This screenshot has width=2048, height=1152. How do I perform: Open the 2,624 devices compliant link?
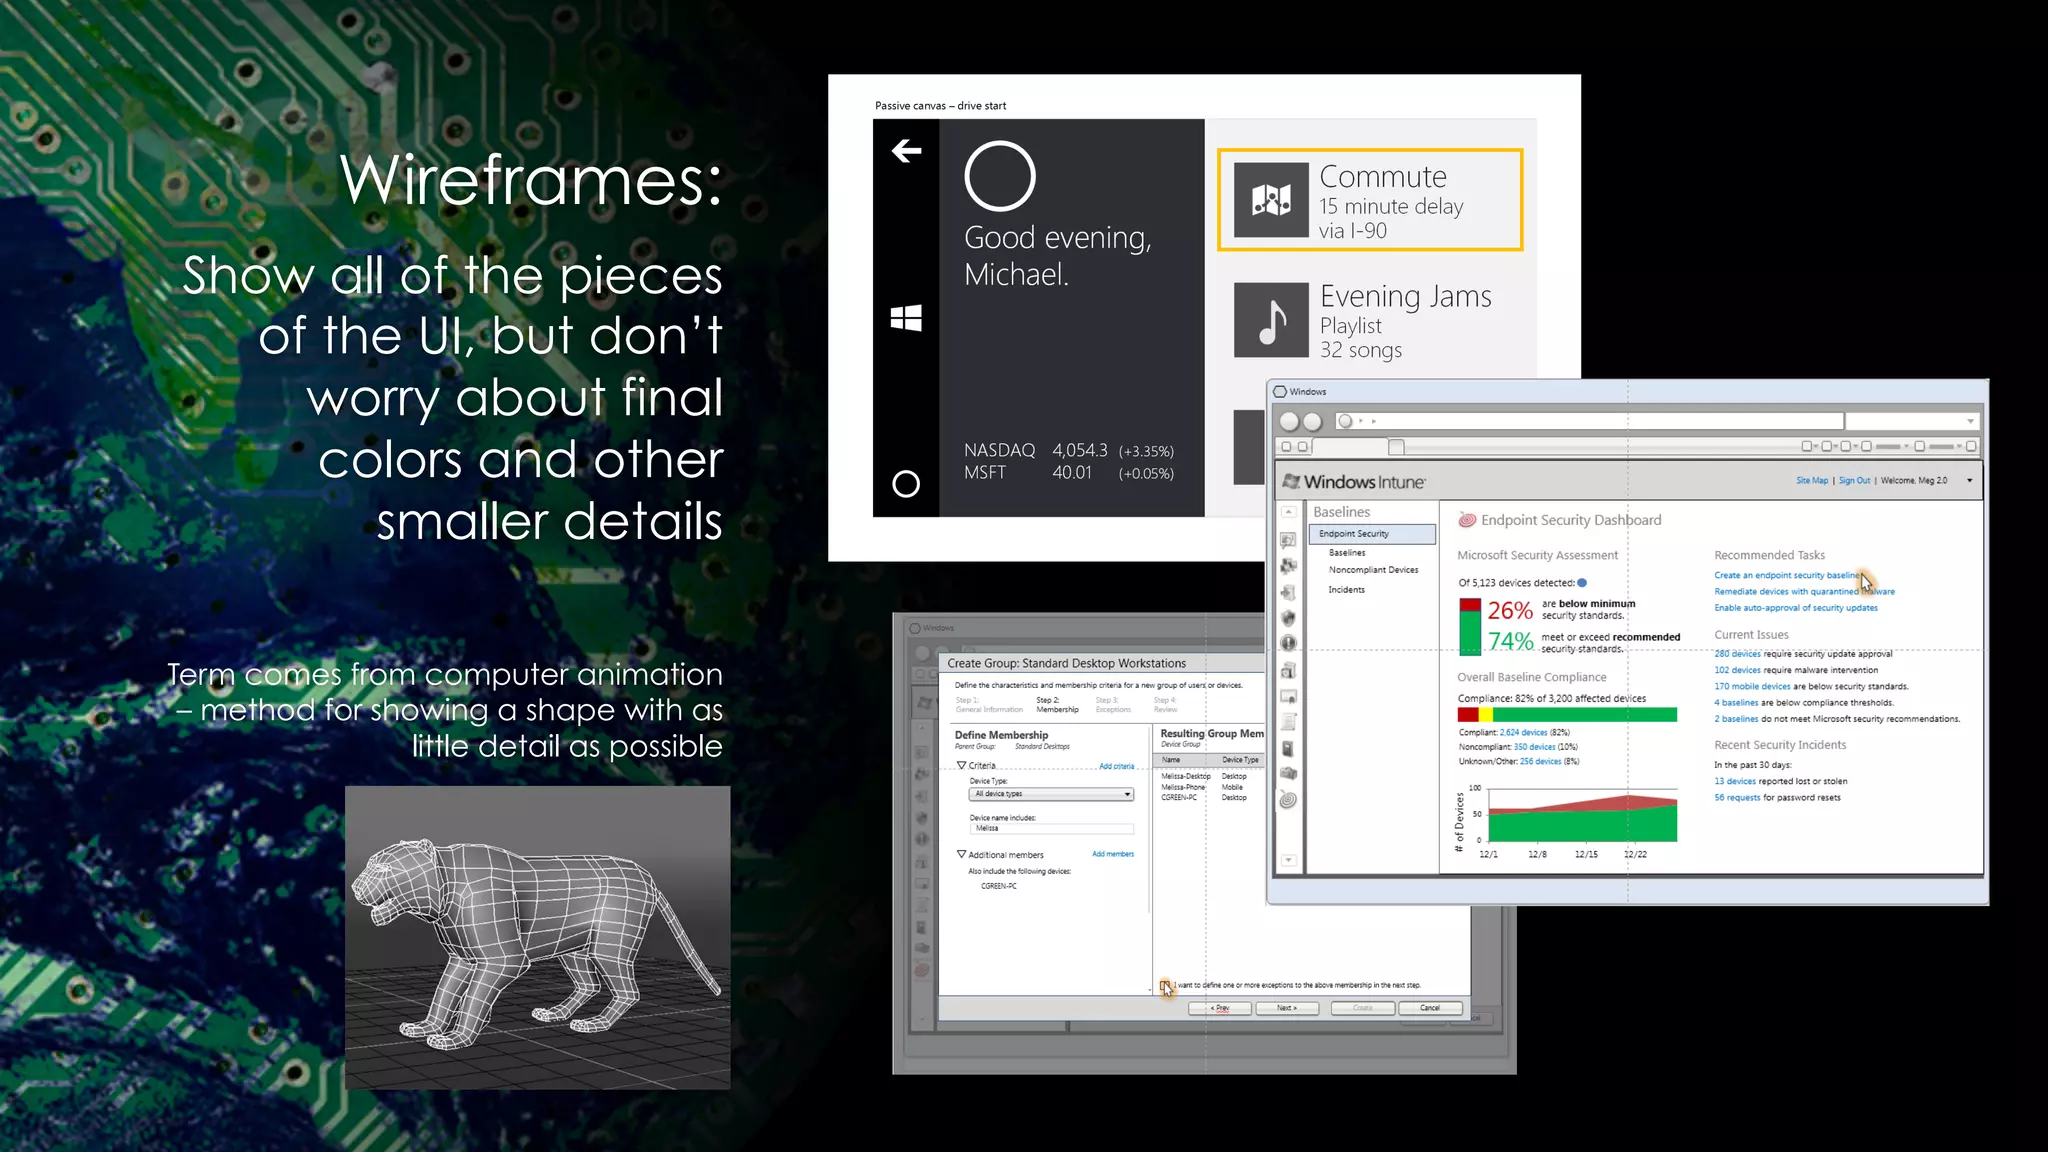1523,733
